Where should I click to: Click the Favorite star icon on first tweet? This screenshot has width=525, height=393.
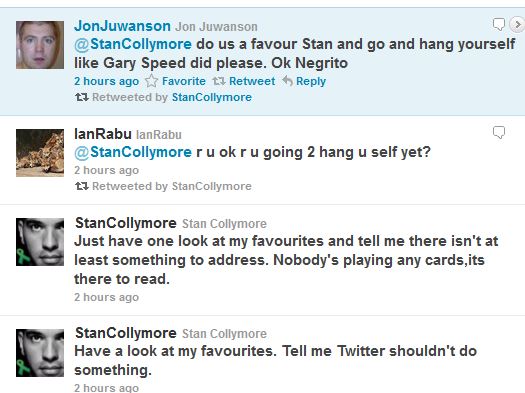(x=151, y=81)
